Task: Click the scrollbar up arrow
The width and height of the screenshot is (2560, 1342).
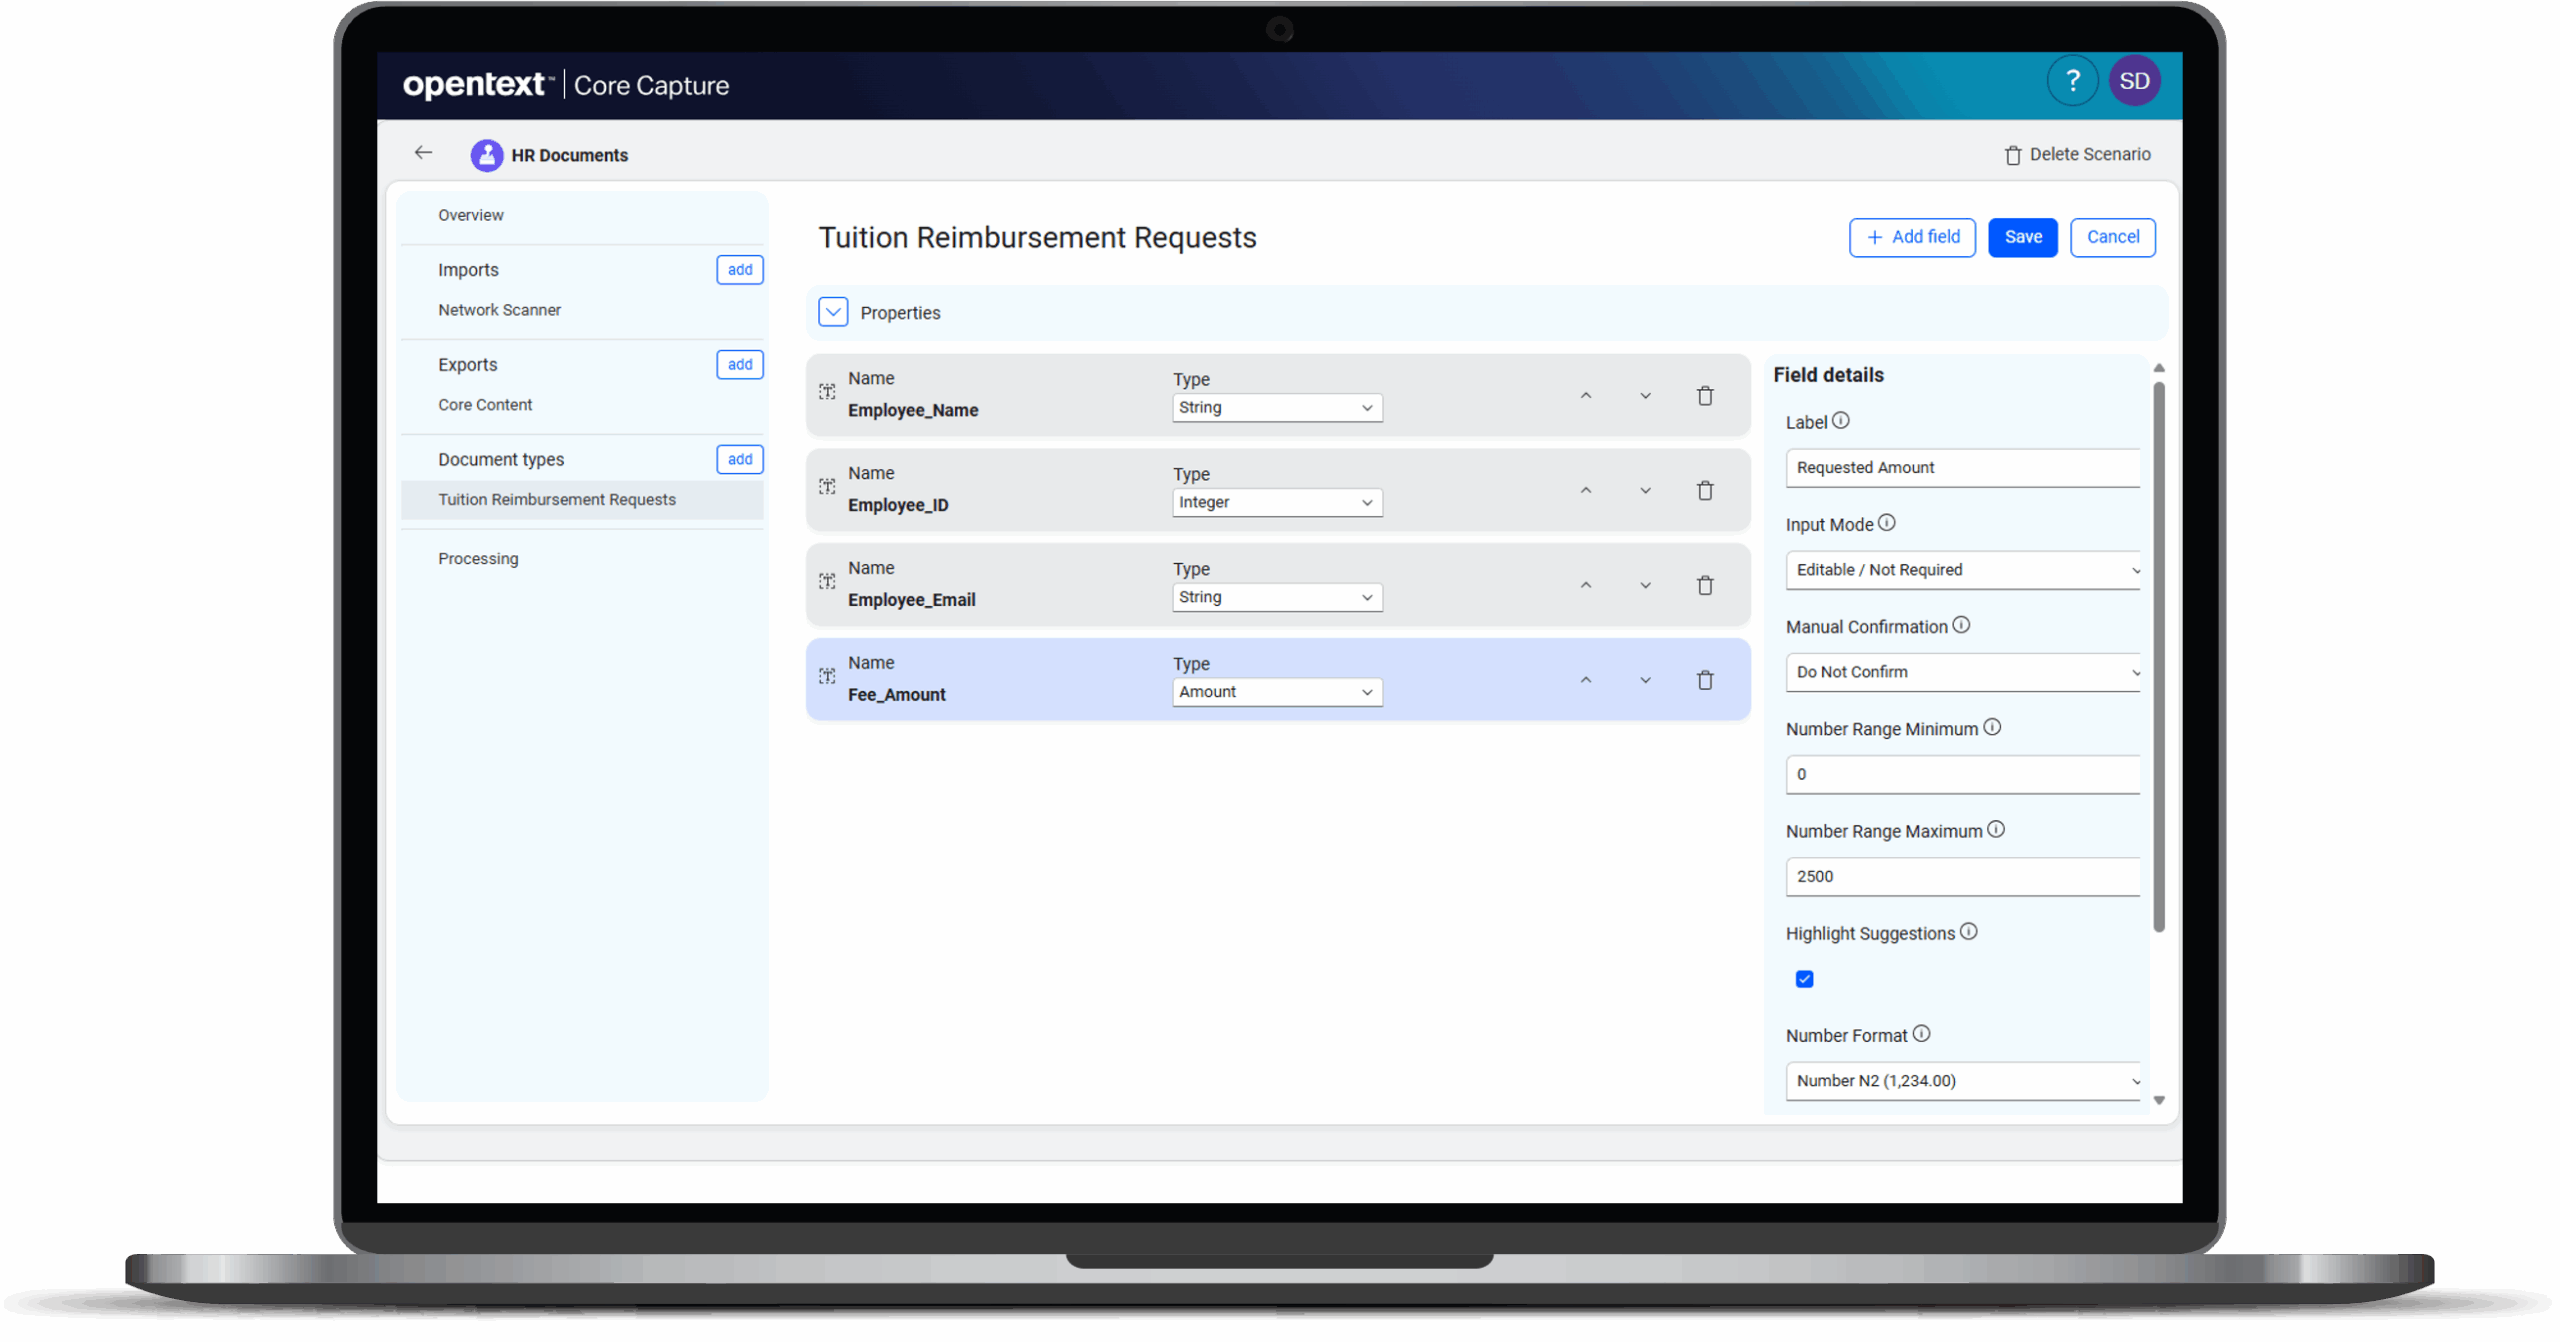Action: coord(2158,368)
